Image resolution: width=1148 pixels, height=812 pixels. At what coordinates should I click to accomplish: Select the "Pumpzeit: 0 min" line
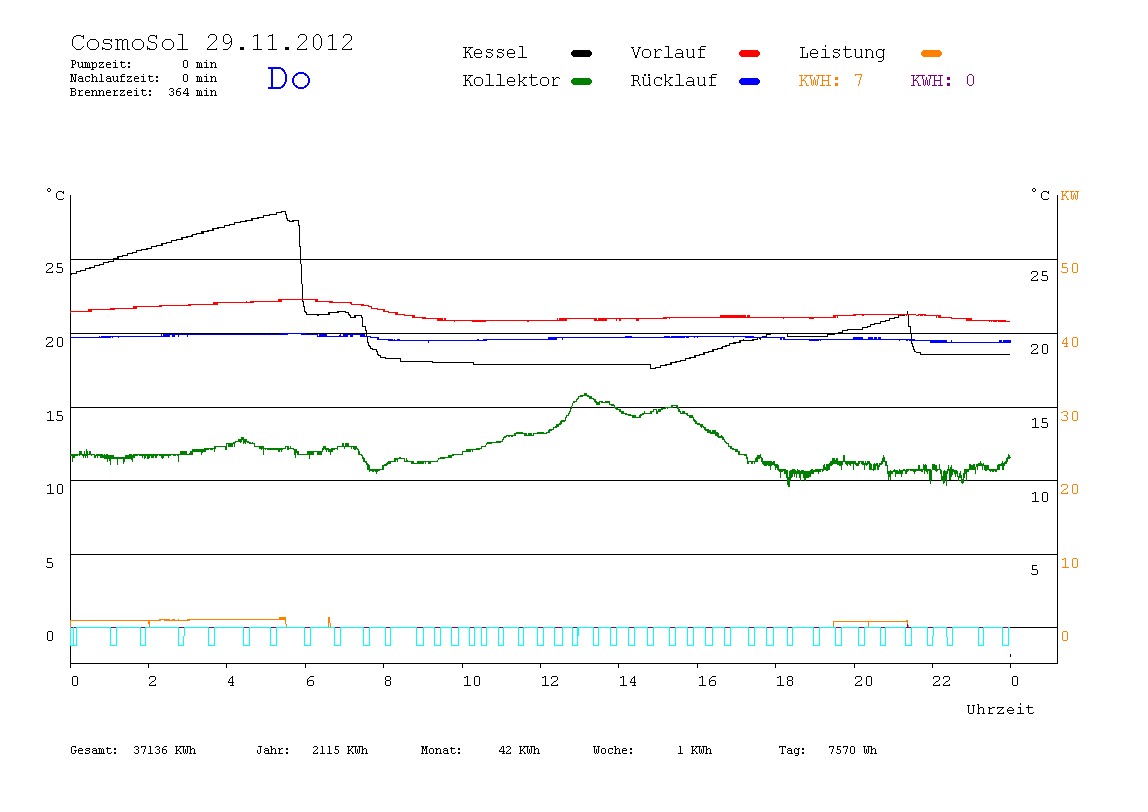pos(144,64)
